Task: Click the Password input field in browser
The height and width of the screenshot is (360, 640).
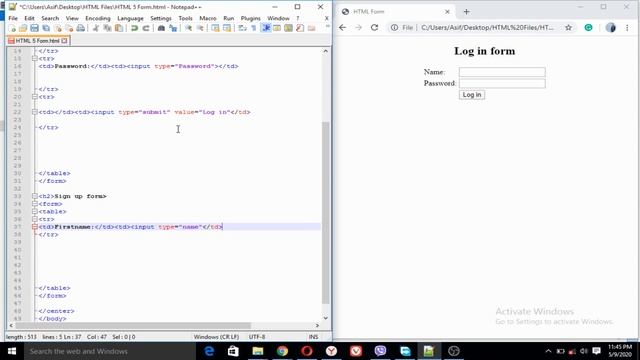Action: coord(502,84)
